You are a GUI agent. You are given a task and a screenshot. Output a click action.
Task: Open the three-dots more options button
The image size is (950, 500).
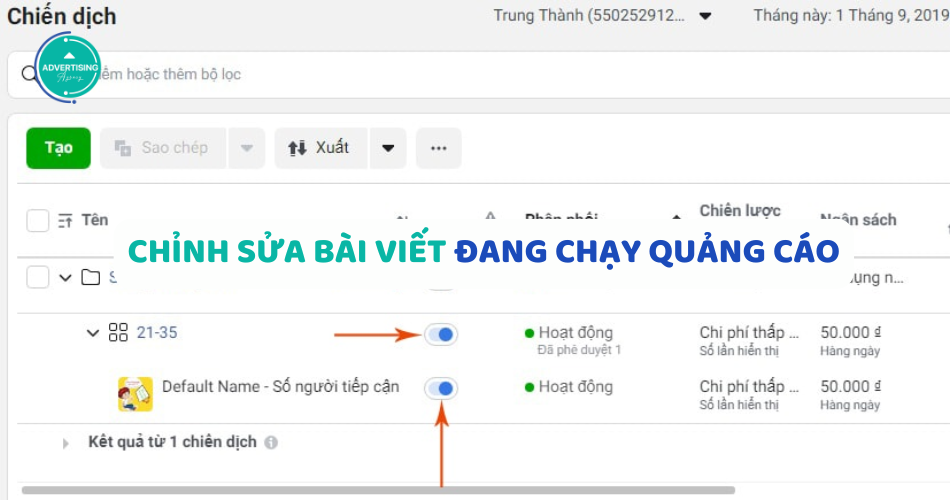pos(439,148)
